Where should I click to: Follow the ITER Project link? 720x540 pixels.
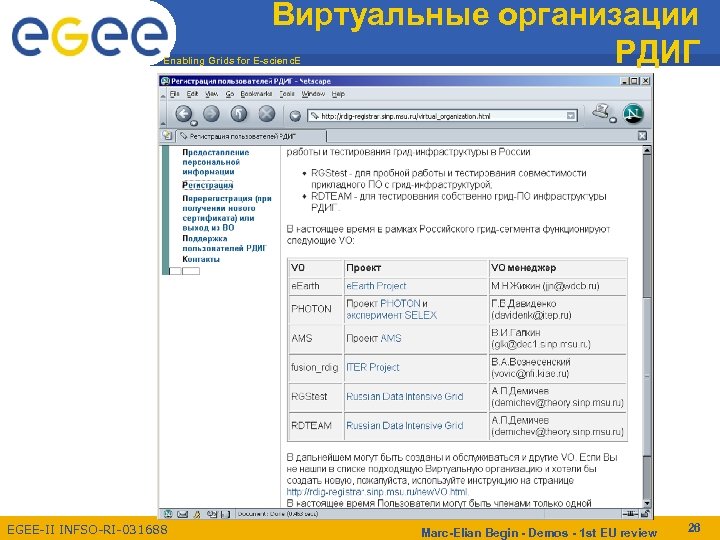[x=372, y=367]
